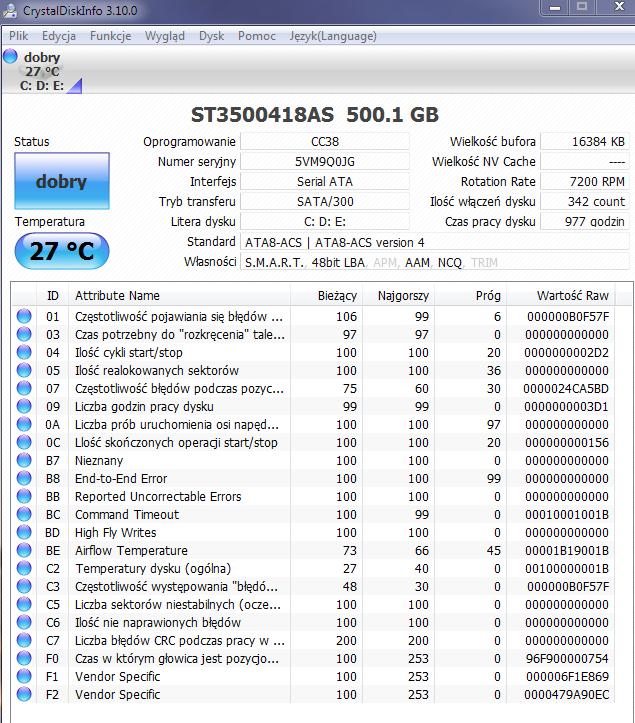This screenshot has height=723, width=635.
Task: Click the status orb for attribute F2
Action: 24,694
